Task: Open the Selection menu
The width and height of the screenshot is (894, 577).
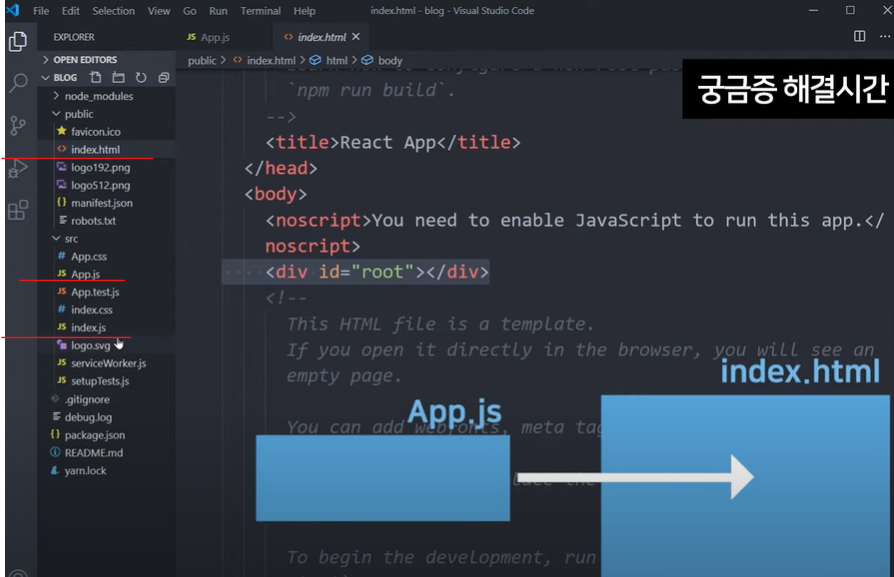Action: [113, 11]
